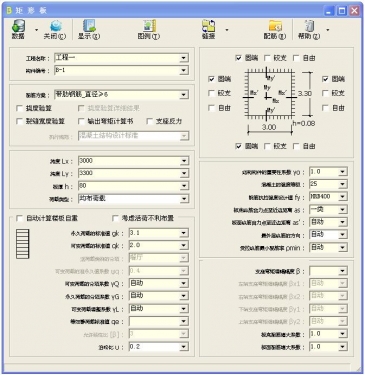Viewport: 365px width, 375px height.
Task: Toggle the 自动计算楼板自重 checkbox
Action: 20,218
